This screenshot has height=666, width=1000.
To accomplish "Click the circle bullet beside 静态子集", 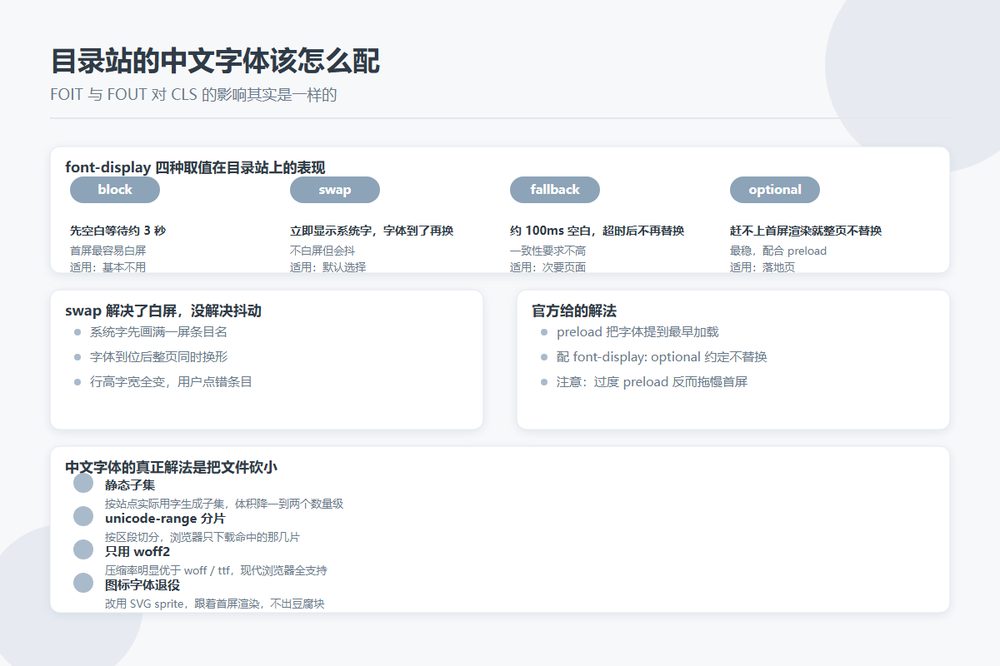I will tap(83, 483).
